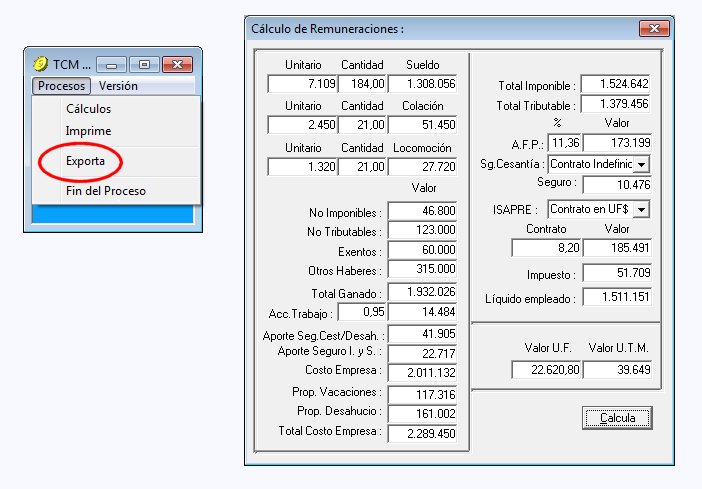Click the TCM coin app icon
The image size is (702, 489).
coord(40,64)
